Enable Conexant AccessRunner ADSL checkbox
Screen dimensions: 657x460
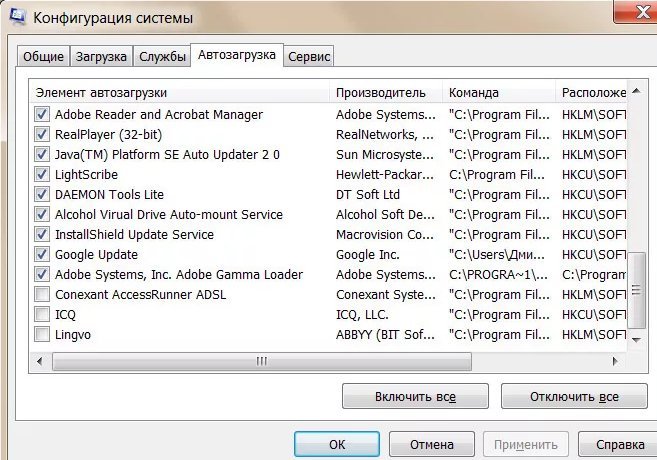pyautogui.click(x=41, y=294)
